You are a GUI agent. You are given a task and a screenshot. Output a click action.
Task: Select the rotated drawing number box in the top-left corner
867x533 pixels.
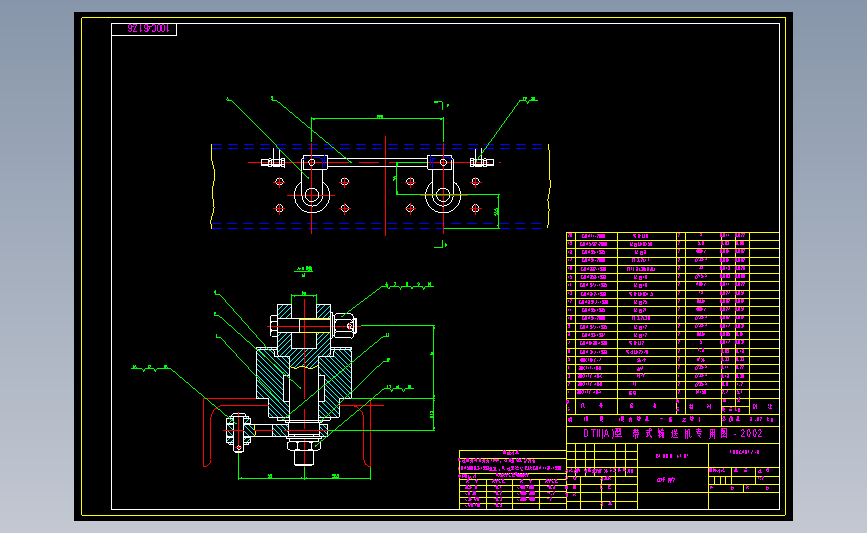(x=144, y=29)
